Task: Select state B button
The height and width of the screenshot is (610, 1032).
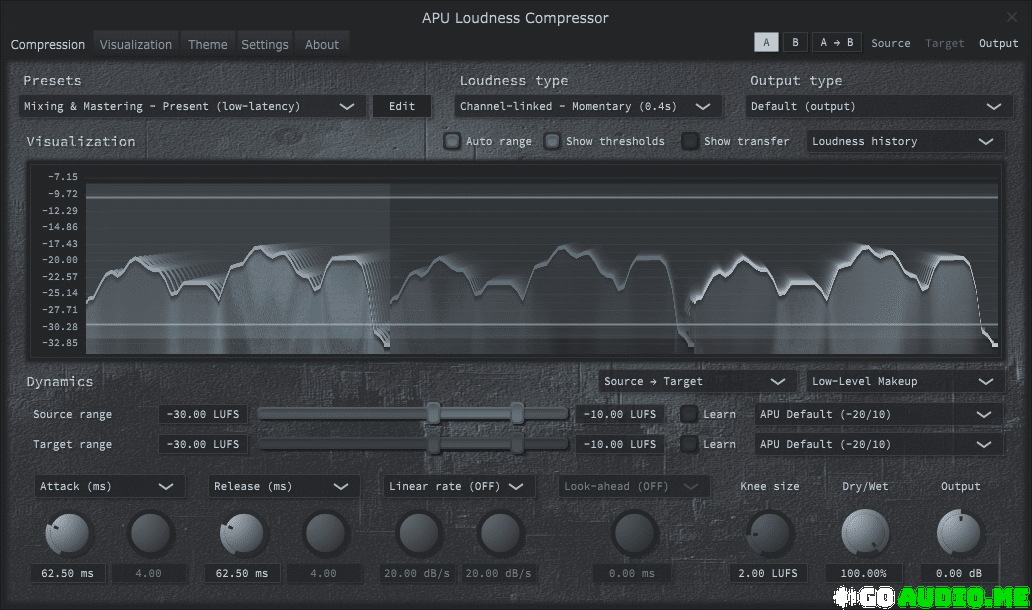Action: tap(795, 42)
